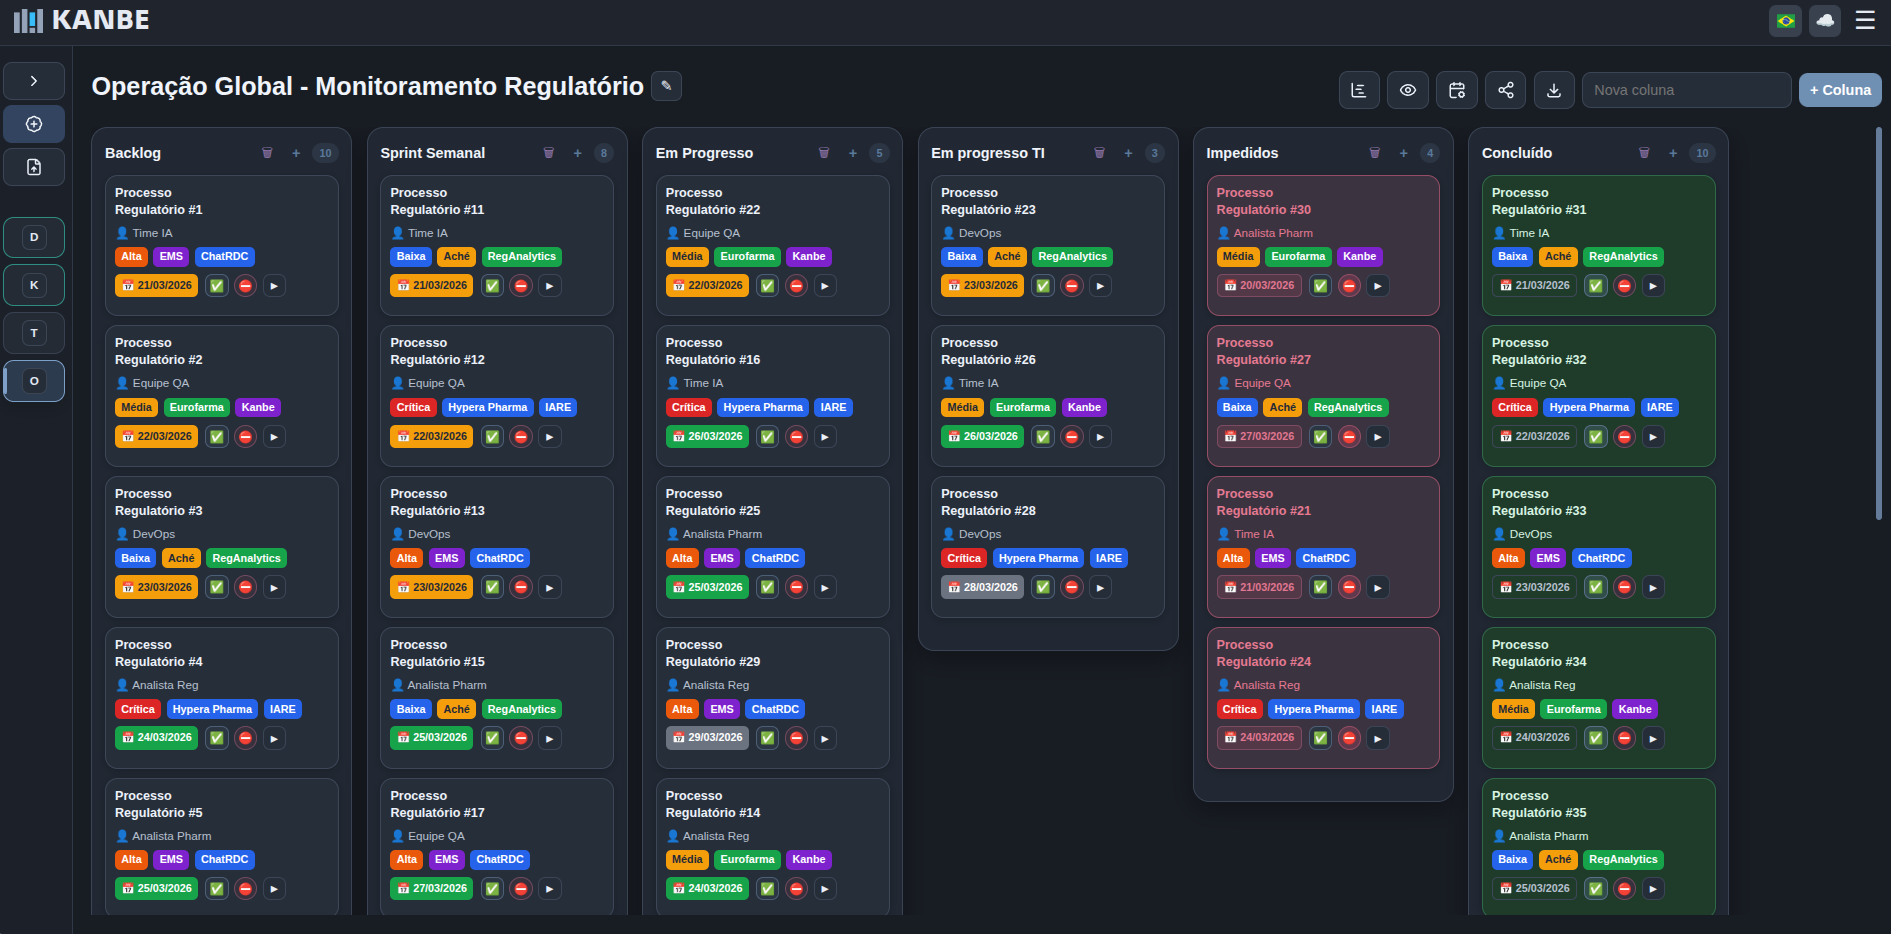Mark Processo Regulatório #1 complete with green check
1891x934 pixels.
pos(216,285)
